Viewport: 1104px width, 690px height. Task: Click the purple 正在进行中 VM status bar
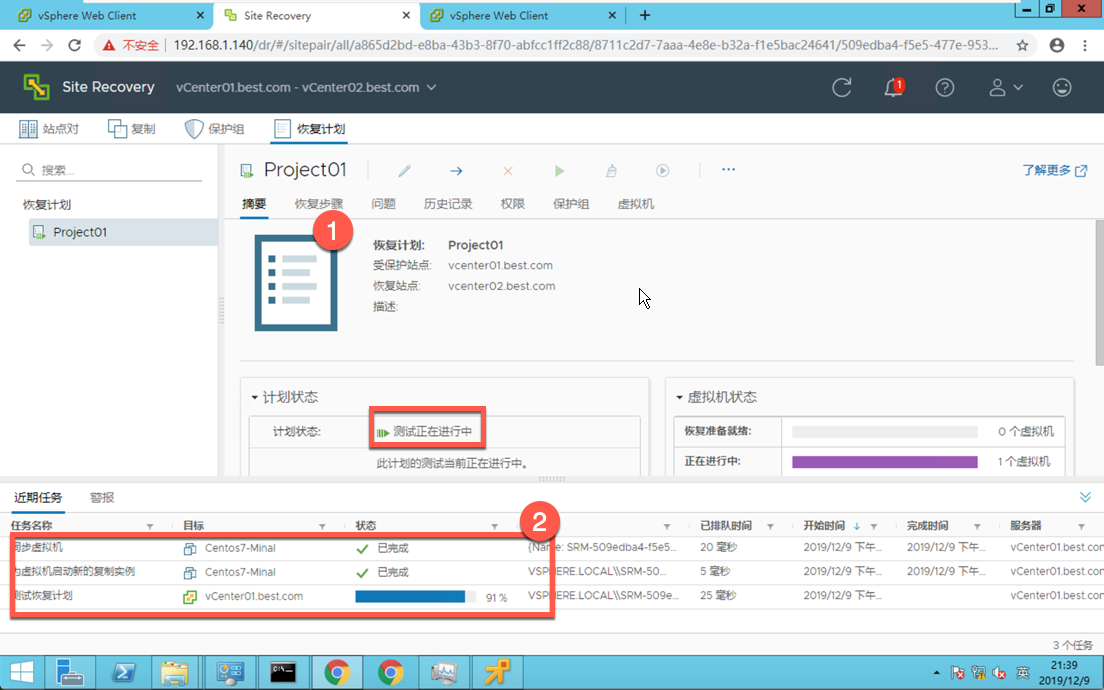pos(884,462)
